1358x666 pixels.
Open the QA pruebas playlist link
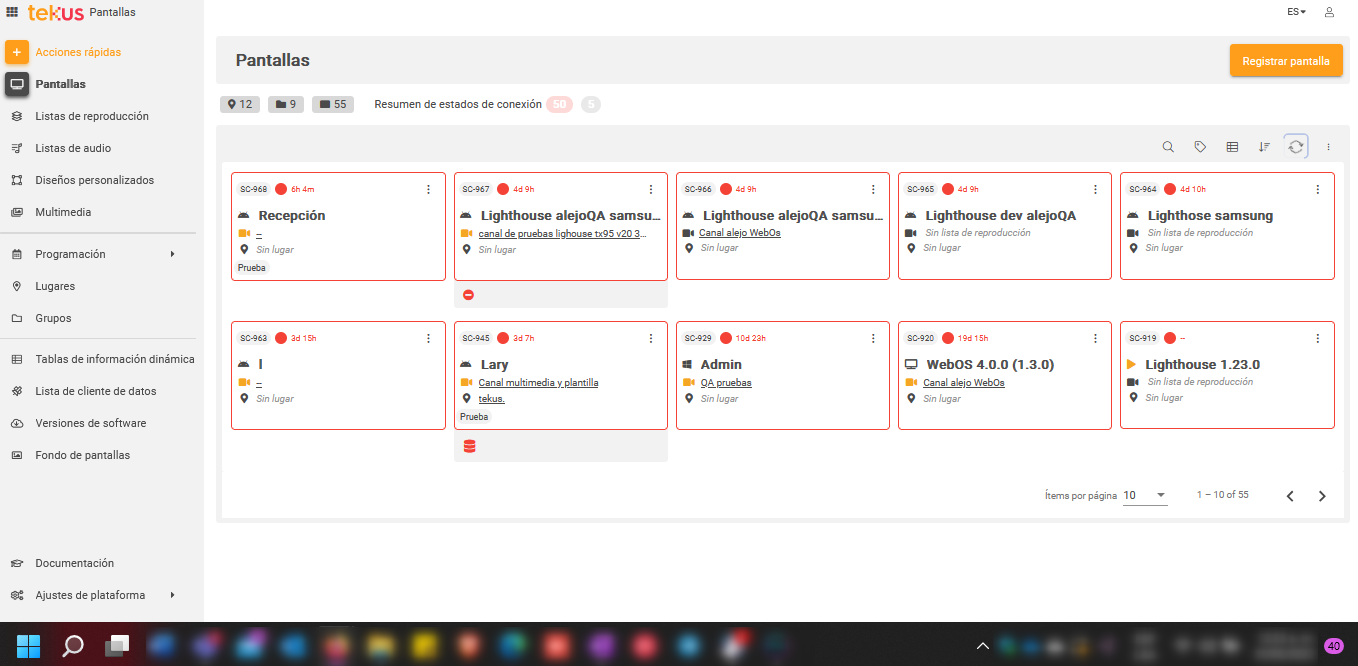[x=726, y=383]
